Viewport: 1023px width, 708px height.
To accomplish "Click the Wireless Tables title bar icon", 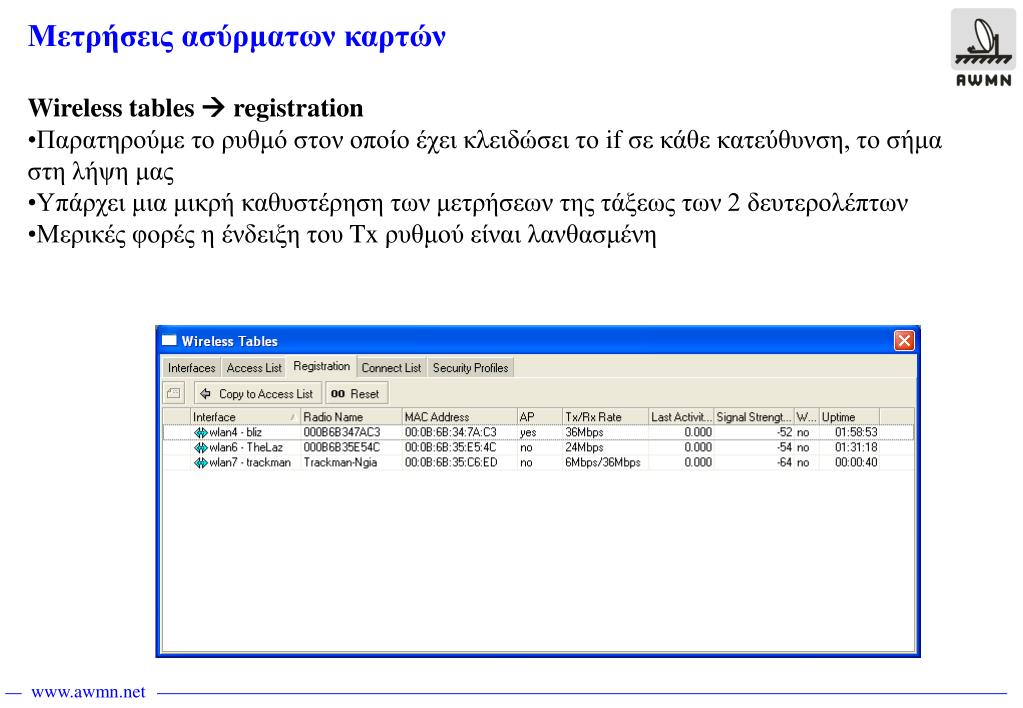I will [169, 341].
